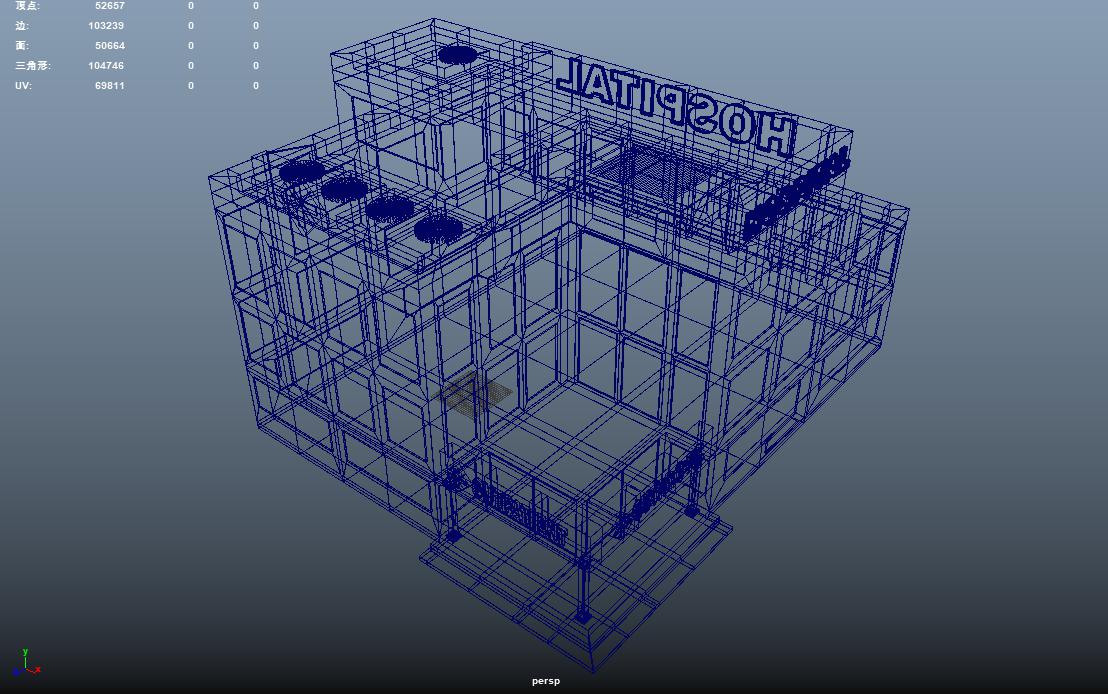Screen dimensions: 1108x694
Task: Select the front pillar base of the entrance canopy
Action: point(583,615)
